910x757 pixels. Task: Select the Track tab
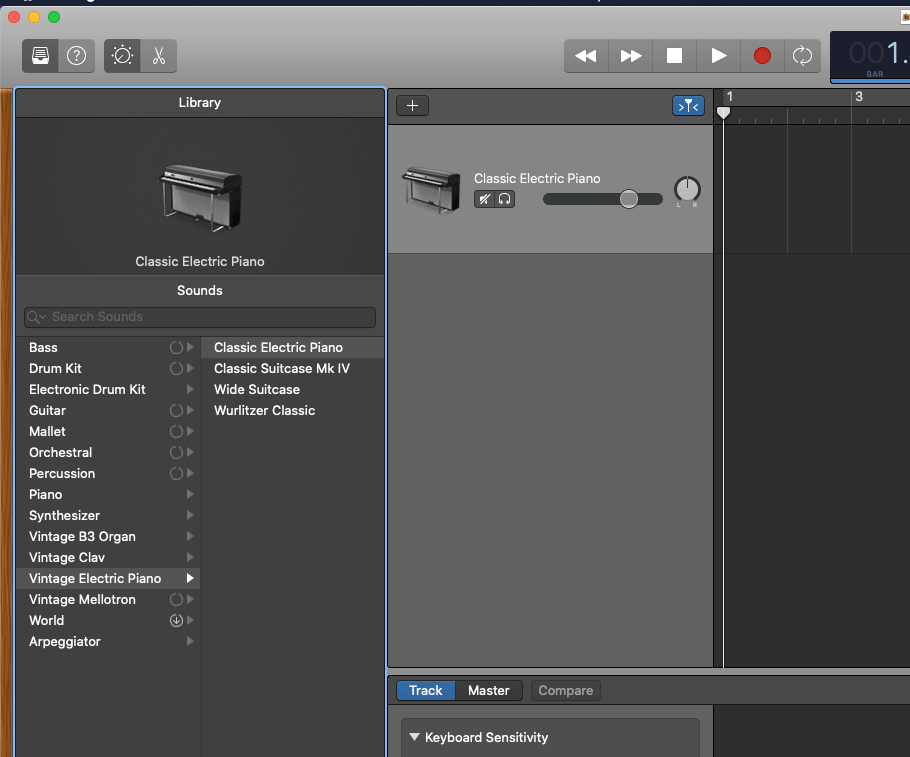click(x=426, y=690)
